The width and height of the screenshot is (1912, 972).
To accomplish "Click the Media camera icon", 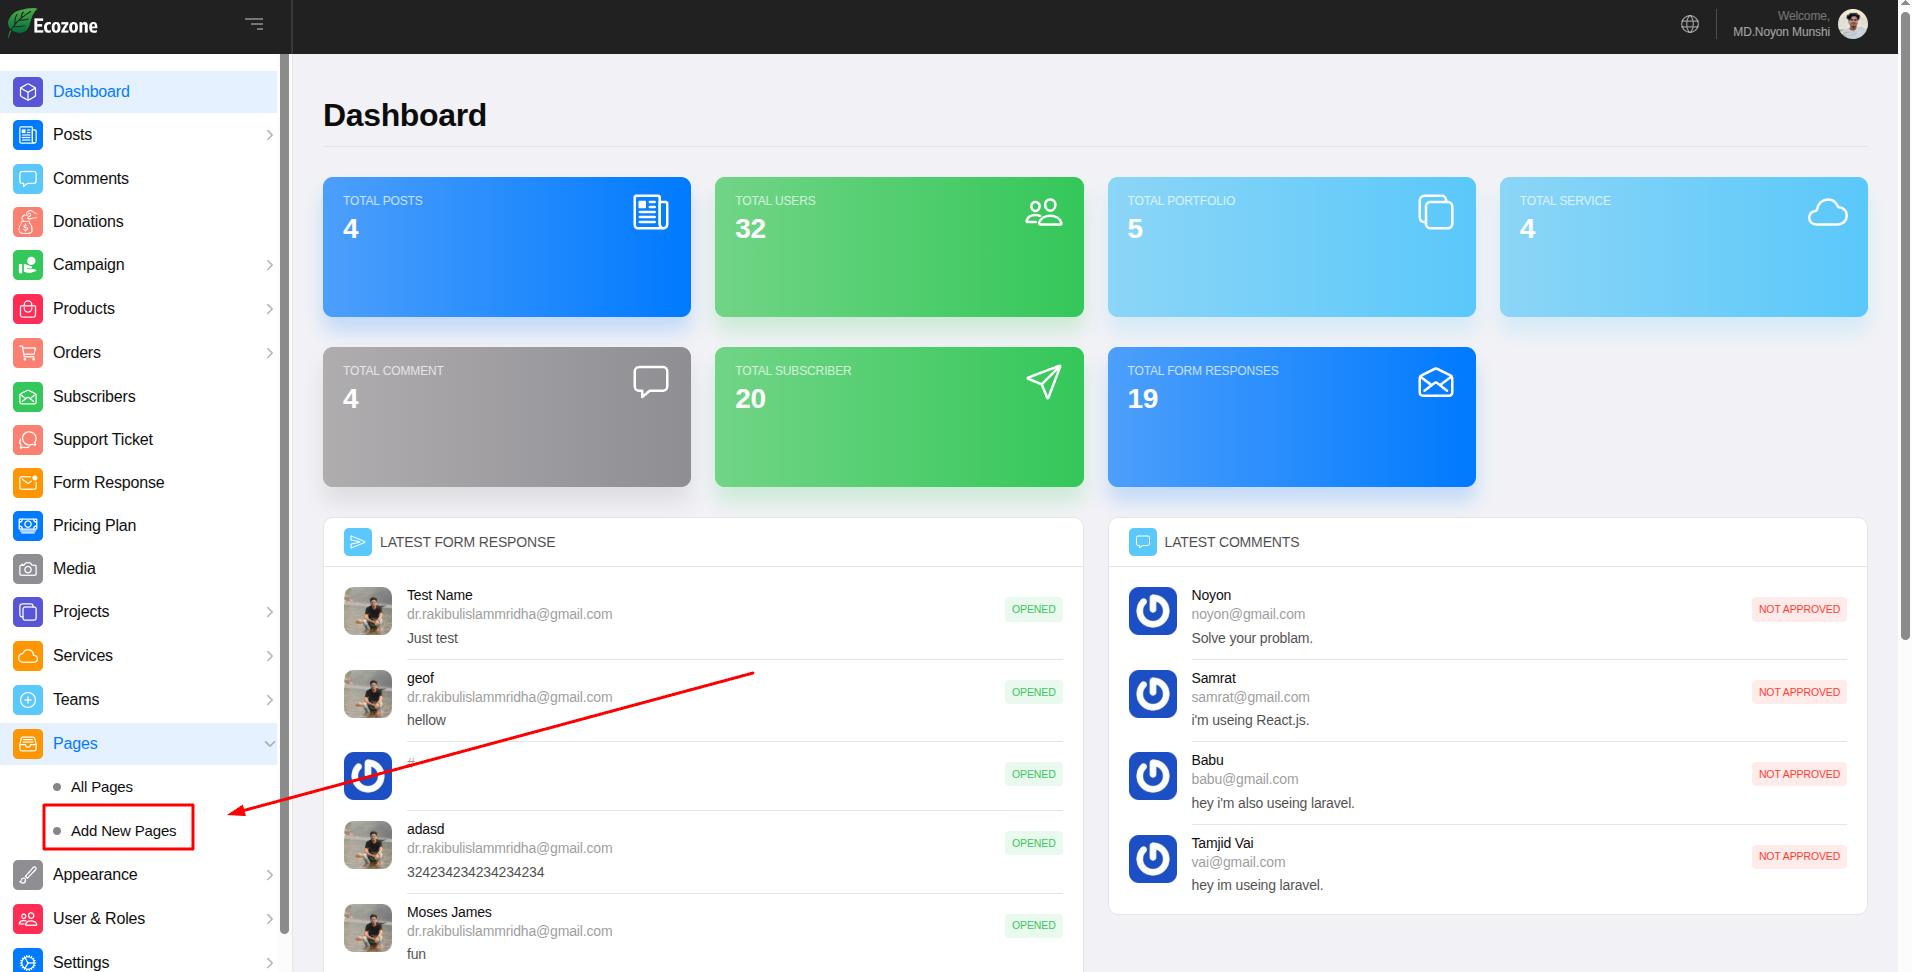I will [x=28, y=569].
